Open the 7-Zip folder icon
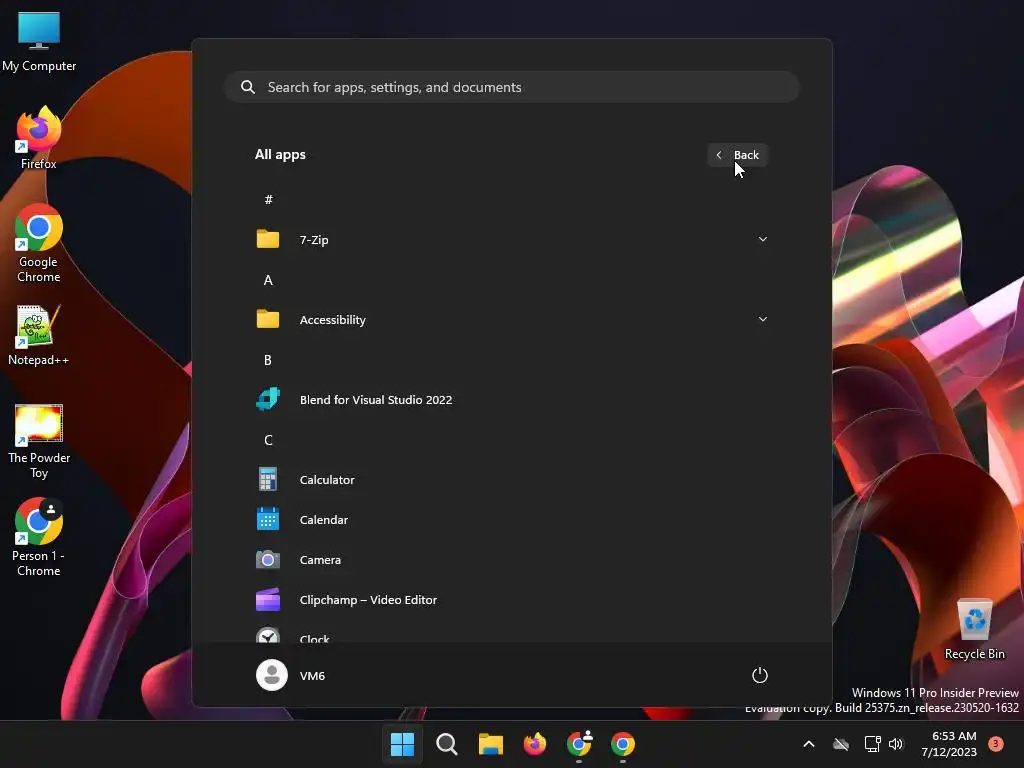 pos(268,239)
